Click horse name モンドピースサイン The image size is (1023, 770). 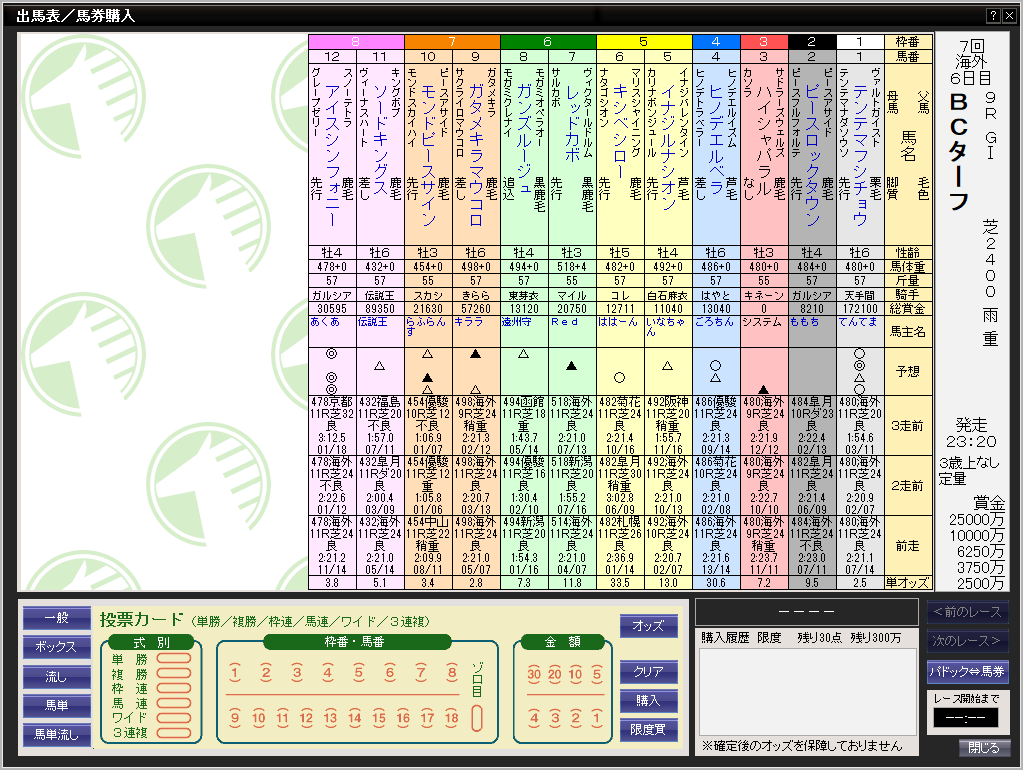428,155
